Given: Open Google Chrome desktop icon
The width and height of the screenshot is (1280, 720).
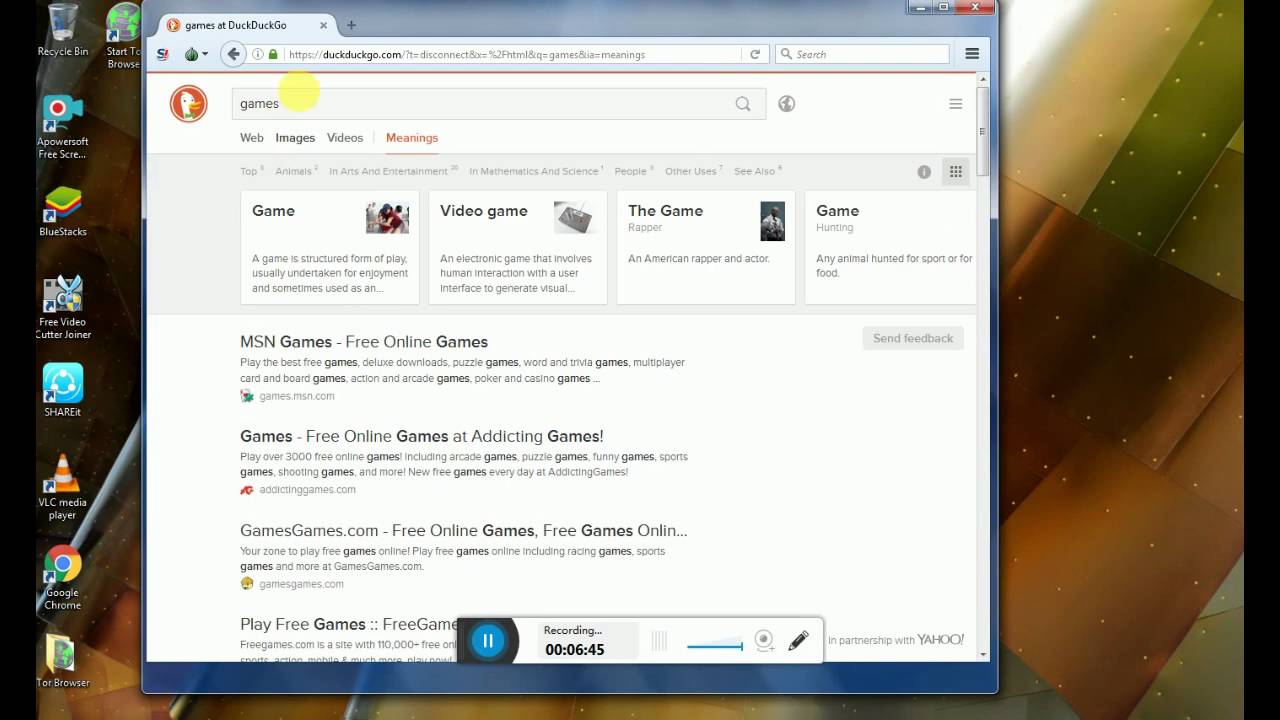Looking at the screenshot, I should tap(62, 578).
